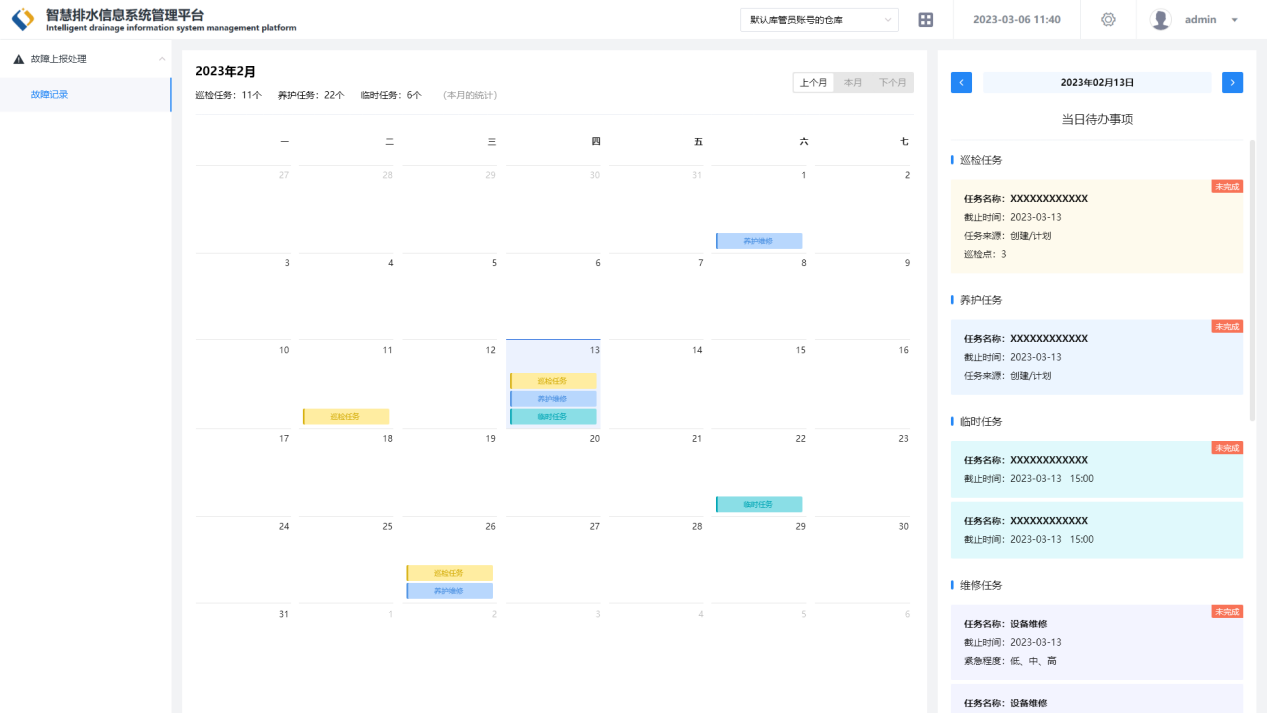Click the to-do list vertical scrollbar

(1252, 280)
